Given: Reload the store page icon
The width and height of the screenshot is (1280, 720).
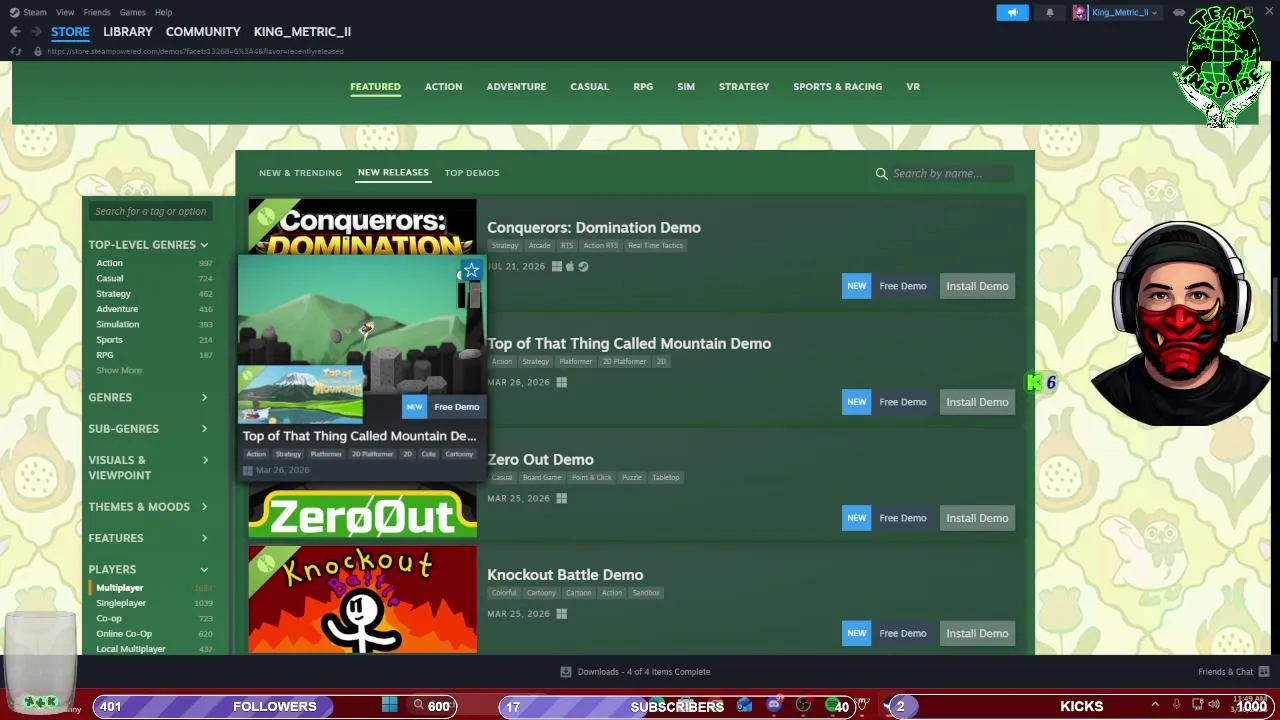Looking at the screenshot, I should (15, 51).
